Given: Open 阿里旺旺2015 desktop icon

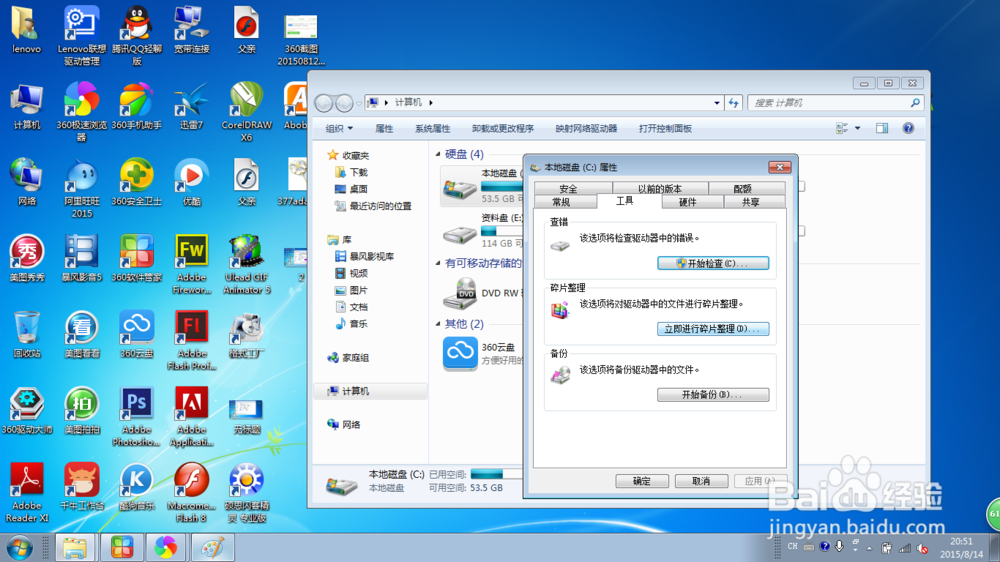Looking at the screenshot, I should (82, 188).
